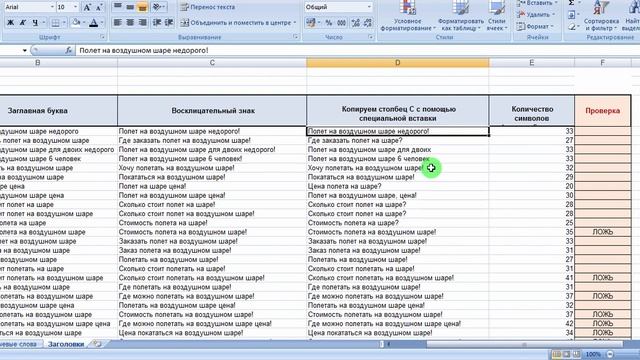Open Условное форматирование menu
This screenshot has height=360, width=640.
tap(407, 16)
